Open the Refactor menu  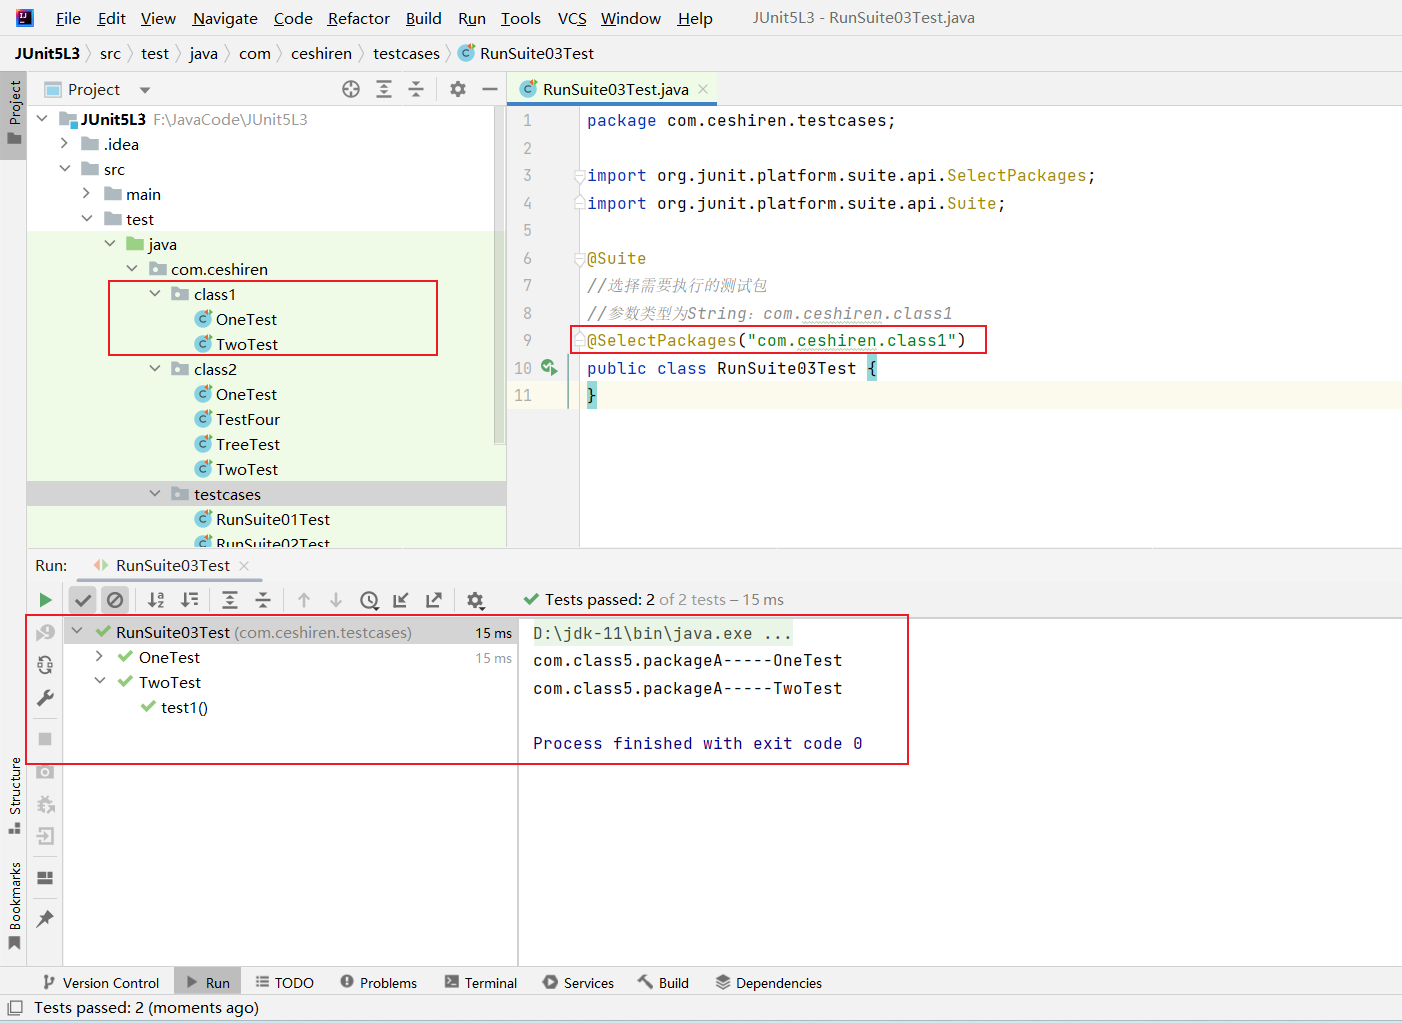(358, 18)
